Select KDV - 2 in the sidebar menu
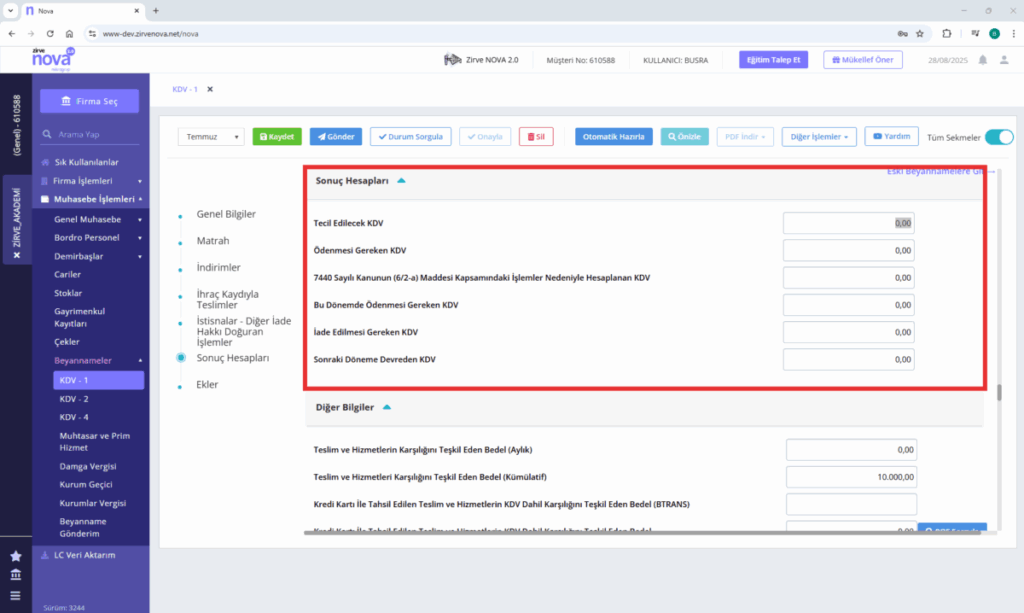Viewport: 1024px width, 613px height. (74, 399)
